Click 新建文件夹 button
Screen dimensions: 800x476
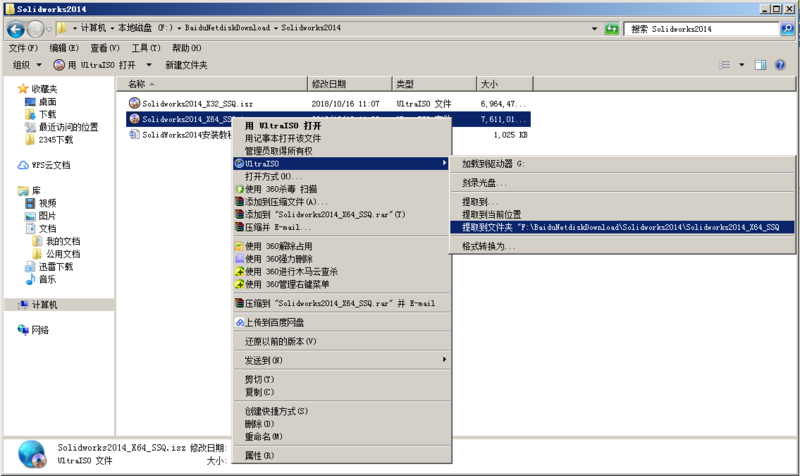[x=186, y=65]
